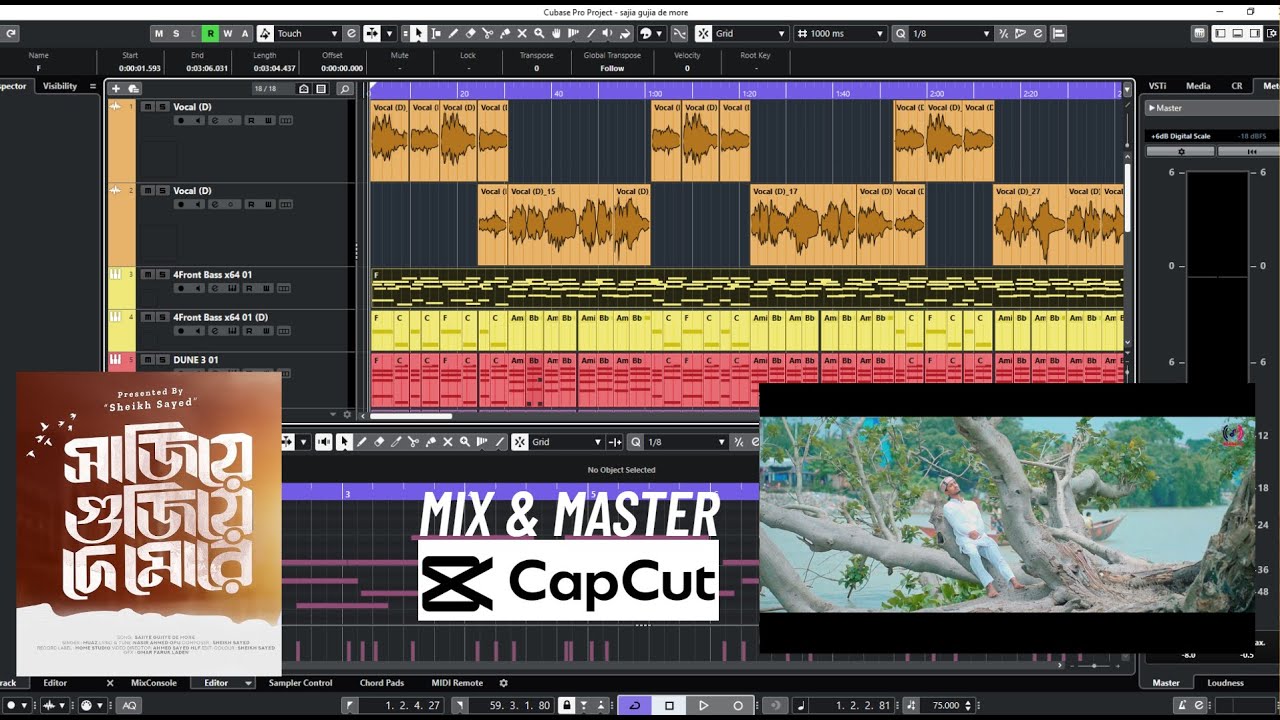Screen dimensions: 1280x720
Task: Click the Stop transport button
Action: click(x=669, y=705)
